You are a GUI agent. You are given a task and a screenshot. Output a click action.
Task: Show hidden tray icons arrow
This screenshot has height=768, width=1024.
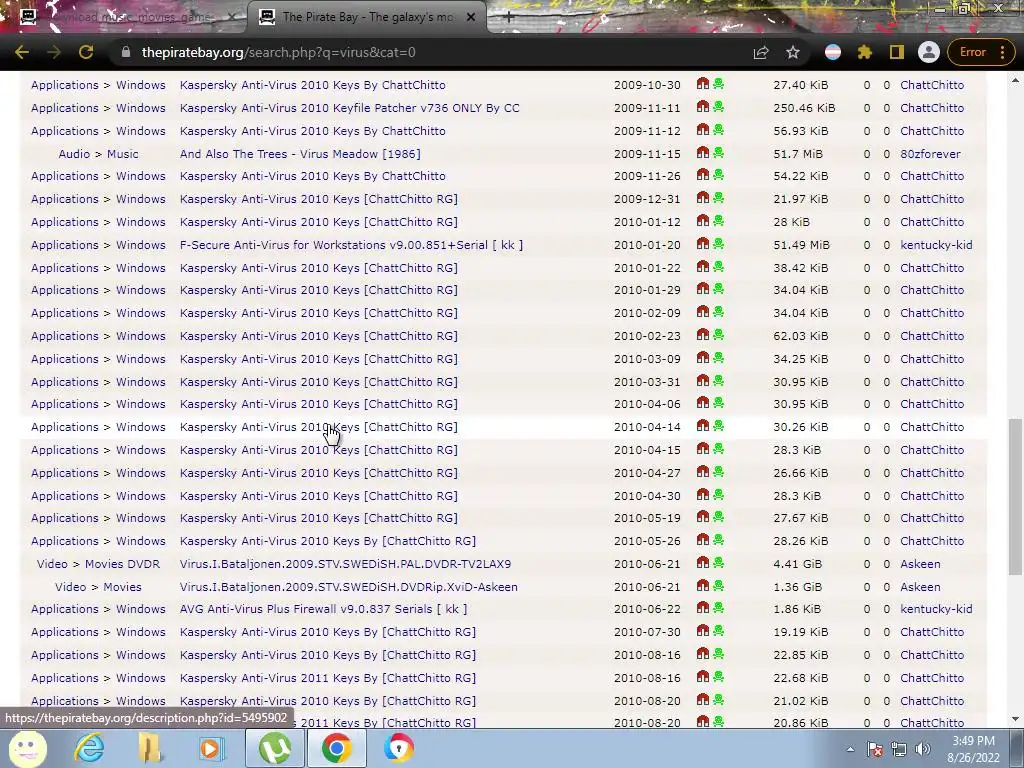click(x=850, y=749)
